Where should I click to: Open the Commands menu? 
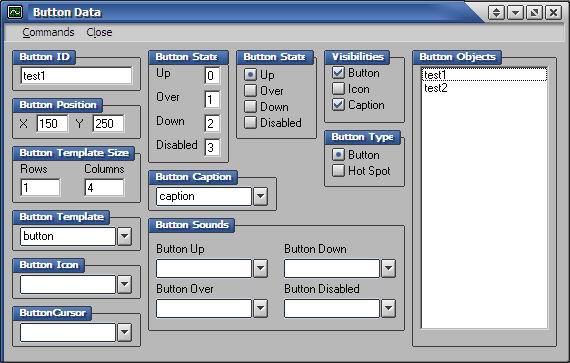point(48,32)
